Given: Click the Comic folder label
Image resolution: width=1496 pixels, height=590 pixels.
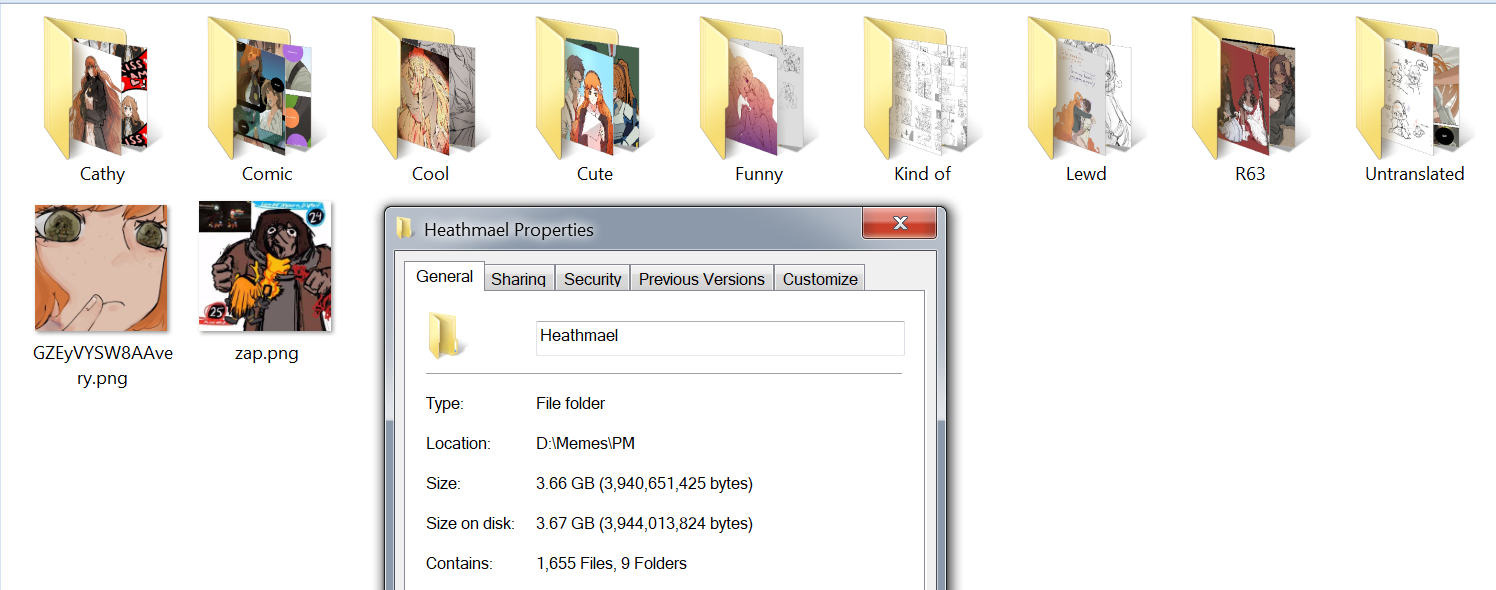Looking at the screenshot, I should point(267,174).
